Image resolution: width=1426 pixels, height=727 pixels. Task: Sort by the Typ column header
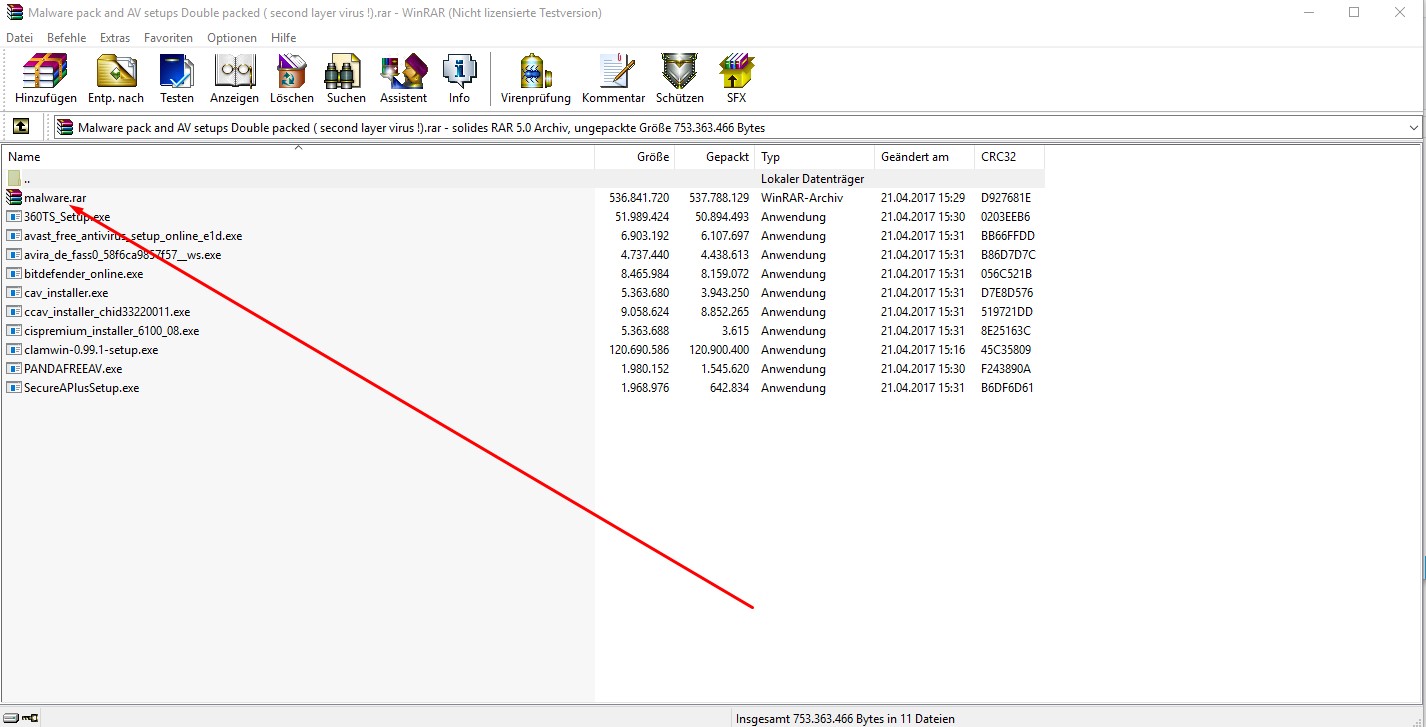[815, 157]
